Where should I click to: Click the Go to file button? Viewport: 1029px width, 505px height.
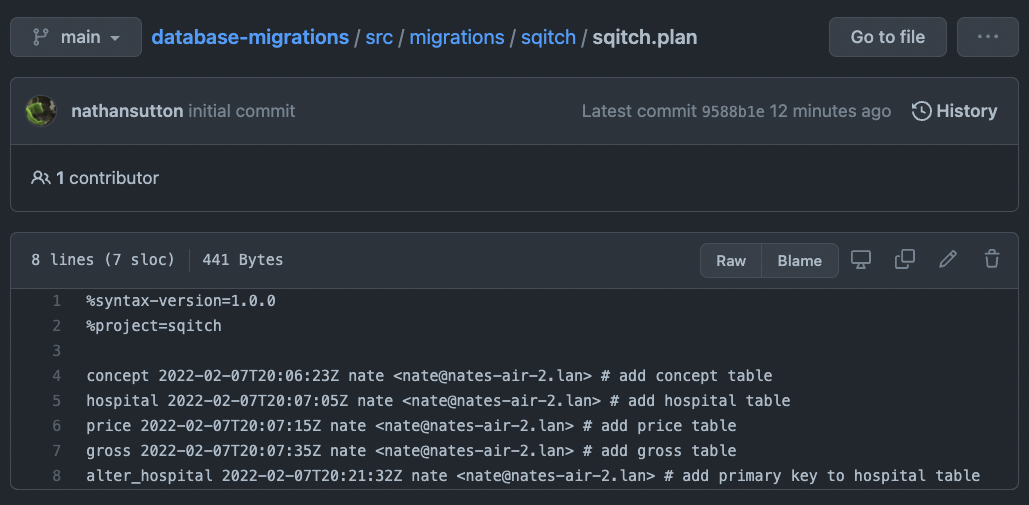point(888,37)
